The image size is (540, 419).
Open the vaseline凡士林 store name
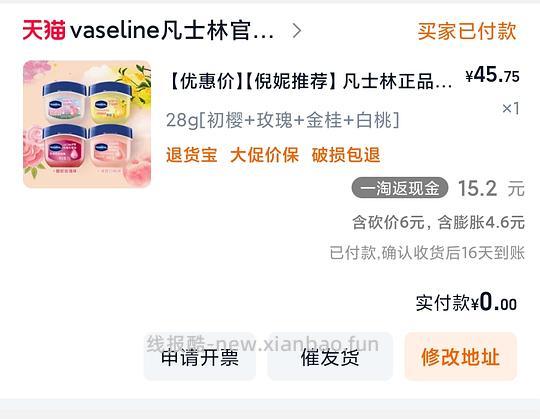click(172, 31)
